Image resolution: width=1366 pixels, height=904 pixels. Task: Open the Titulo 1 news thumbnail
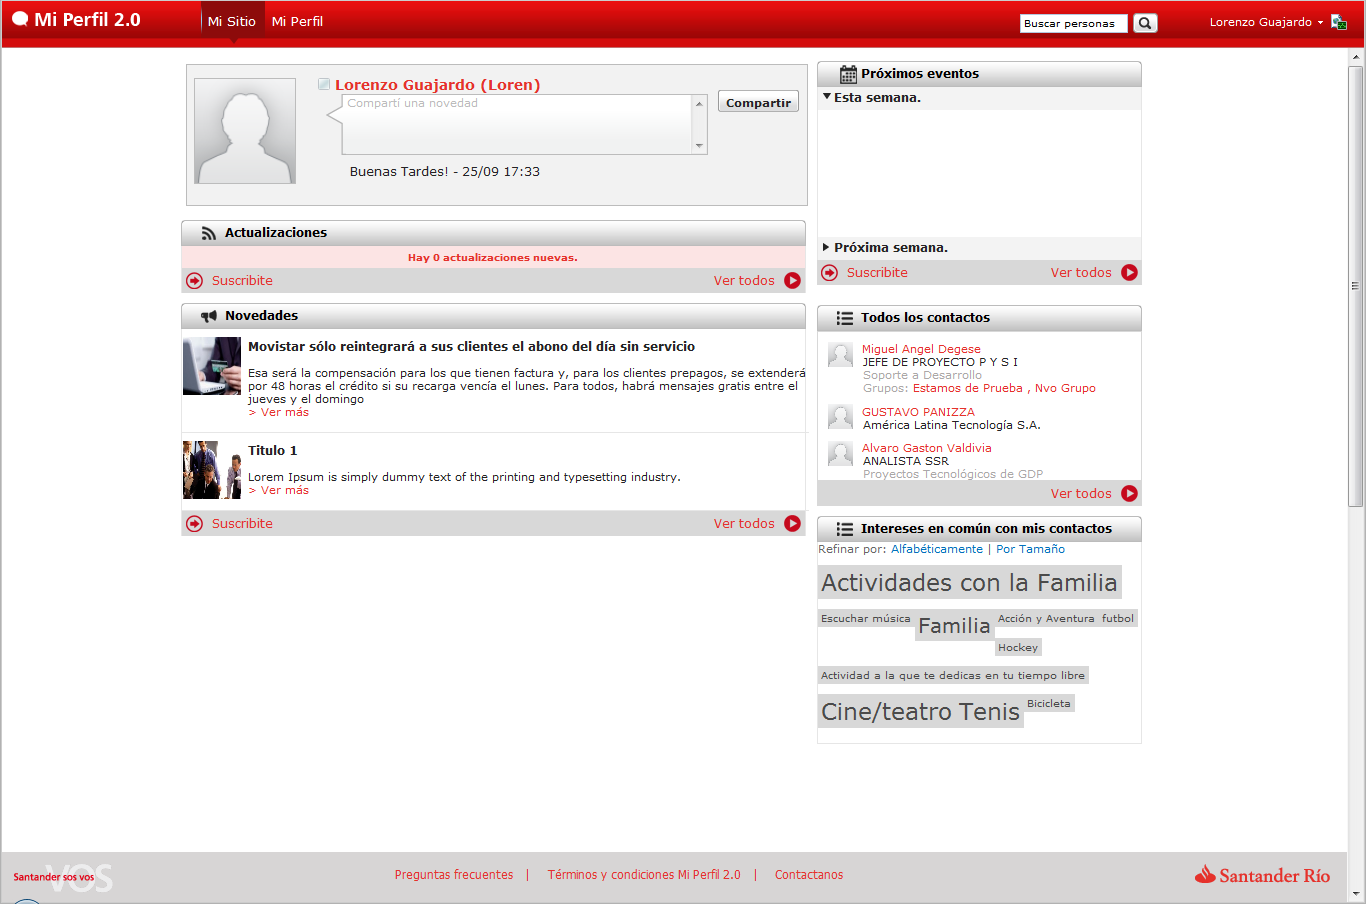[212, 470]
